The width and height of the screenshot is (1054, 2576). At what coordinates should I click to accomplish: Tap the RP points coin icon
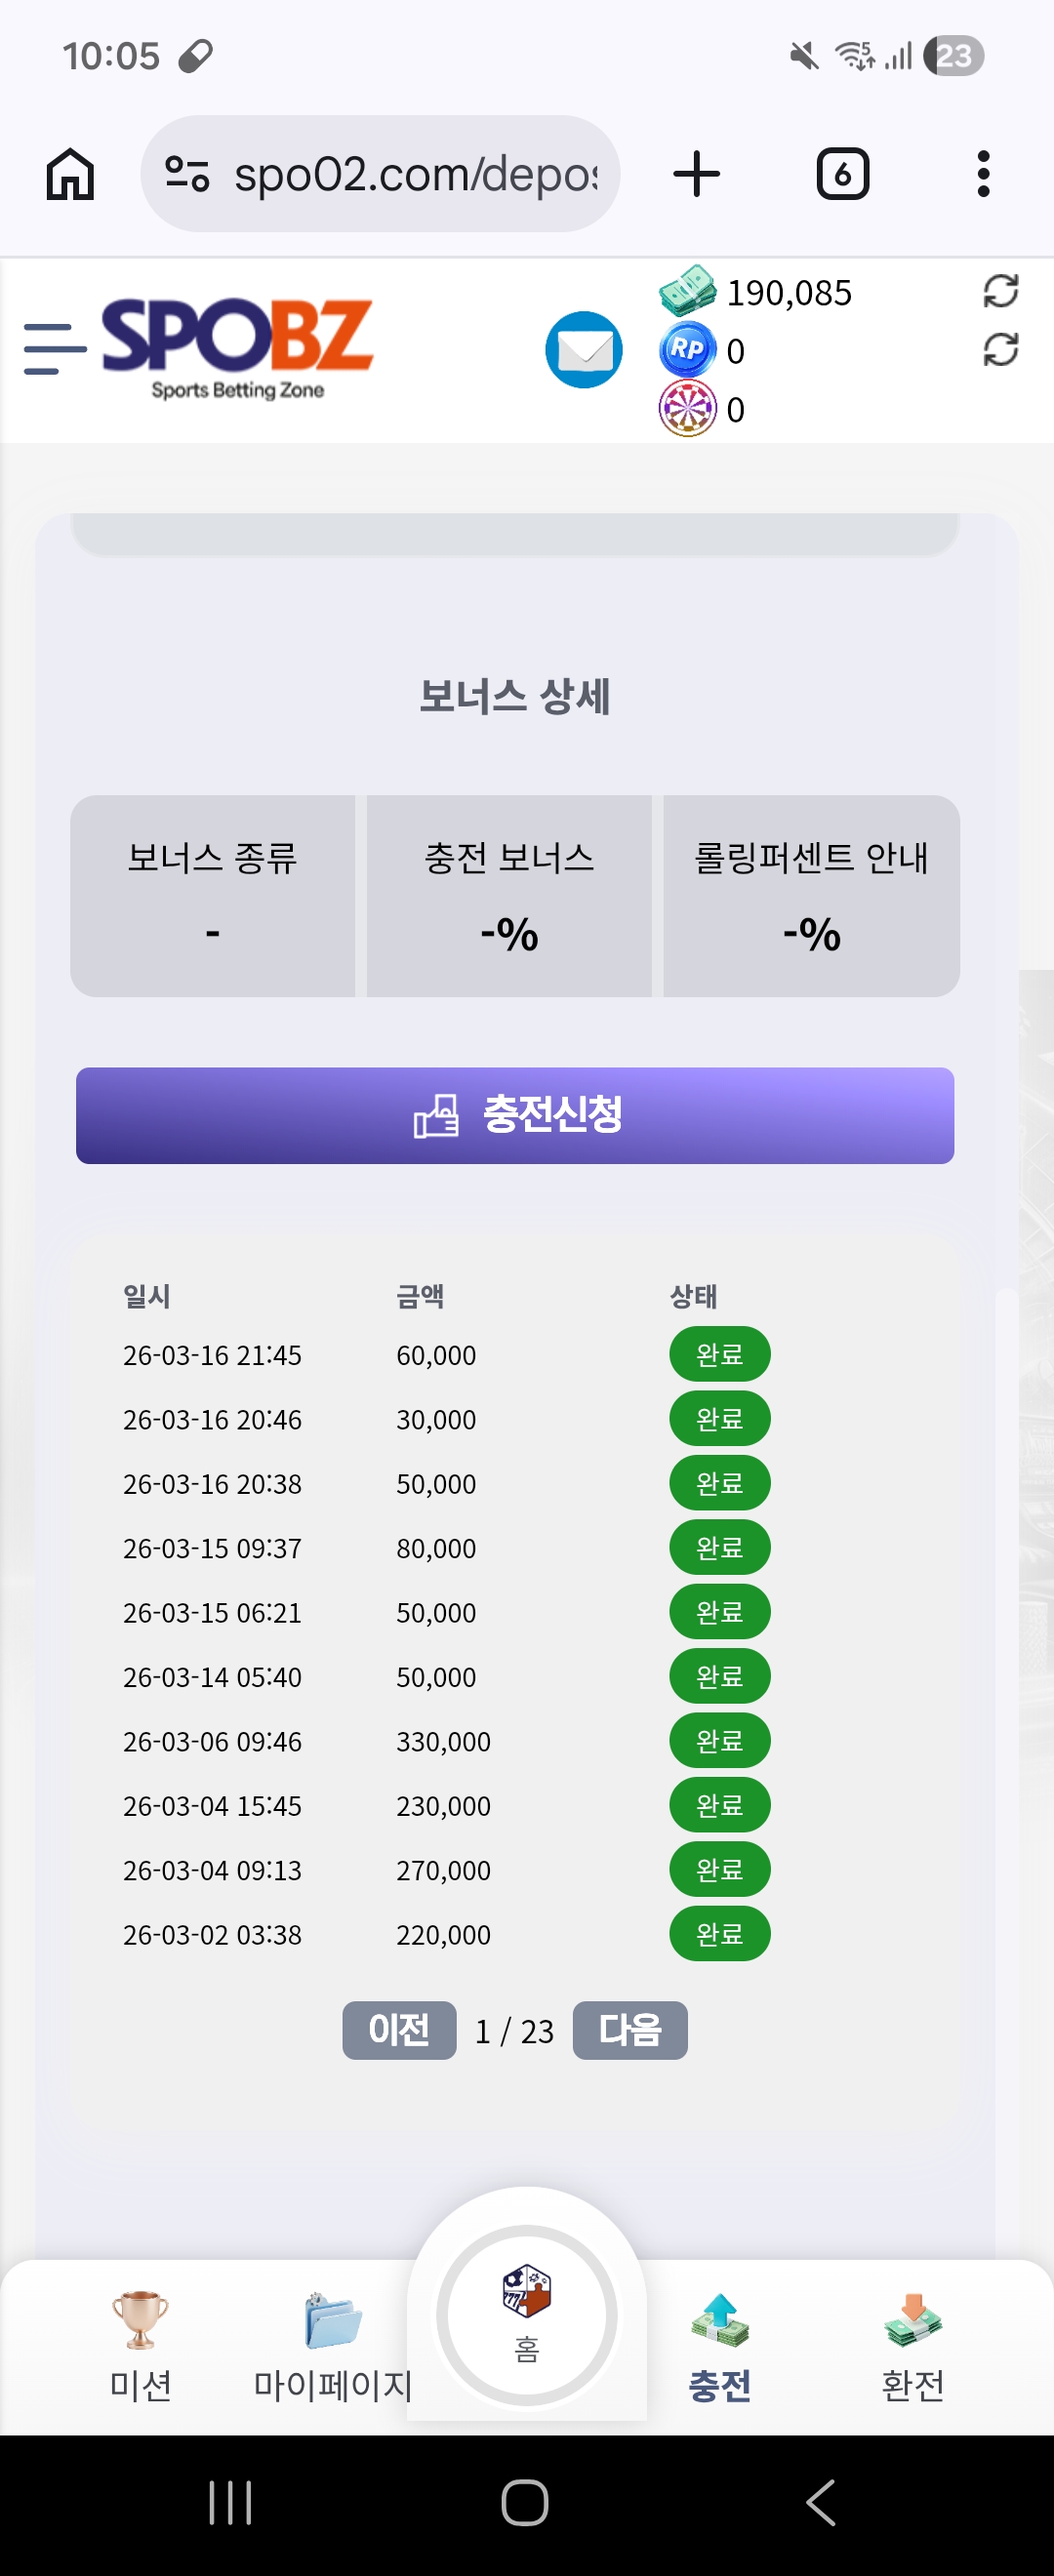click(x=687, y=350)
